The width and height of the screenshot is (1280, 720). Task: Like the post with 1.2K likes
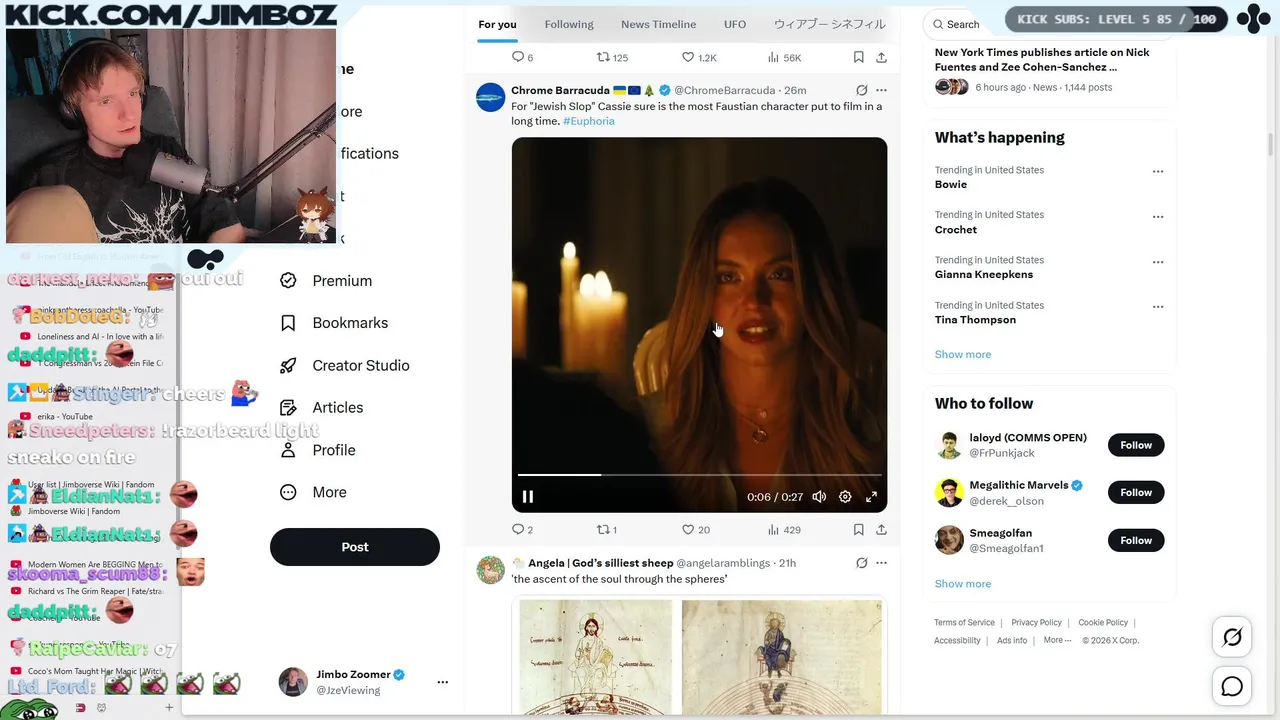pyautogui.click(x=699, y=57)
